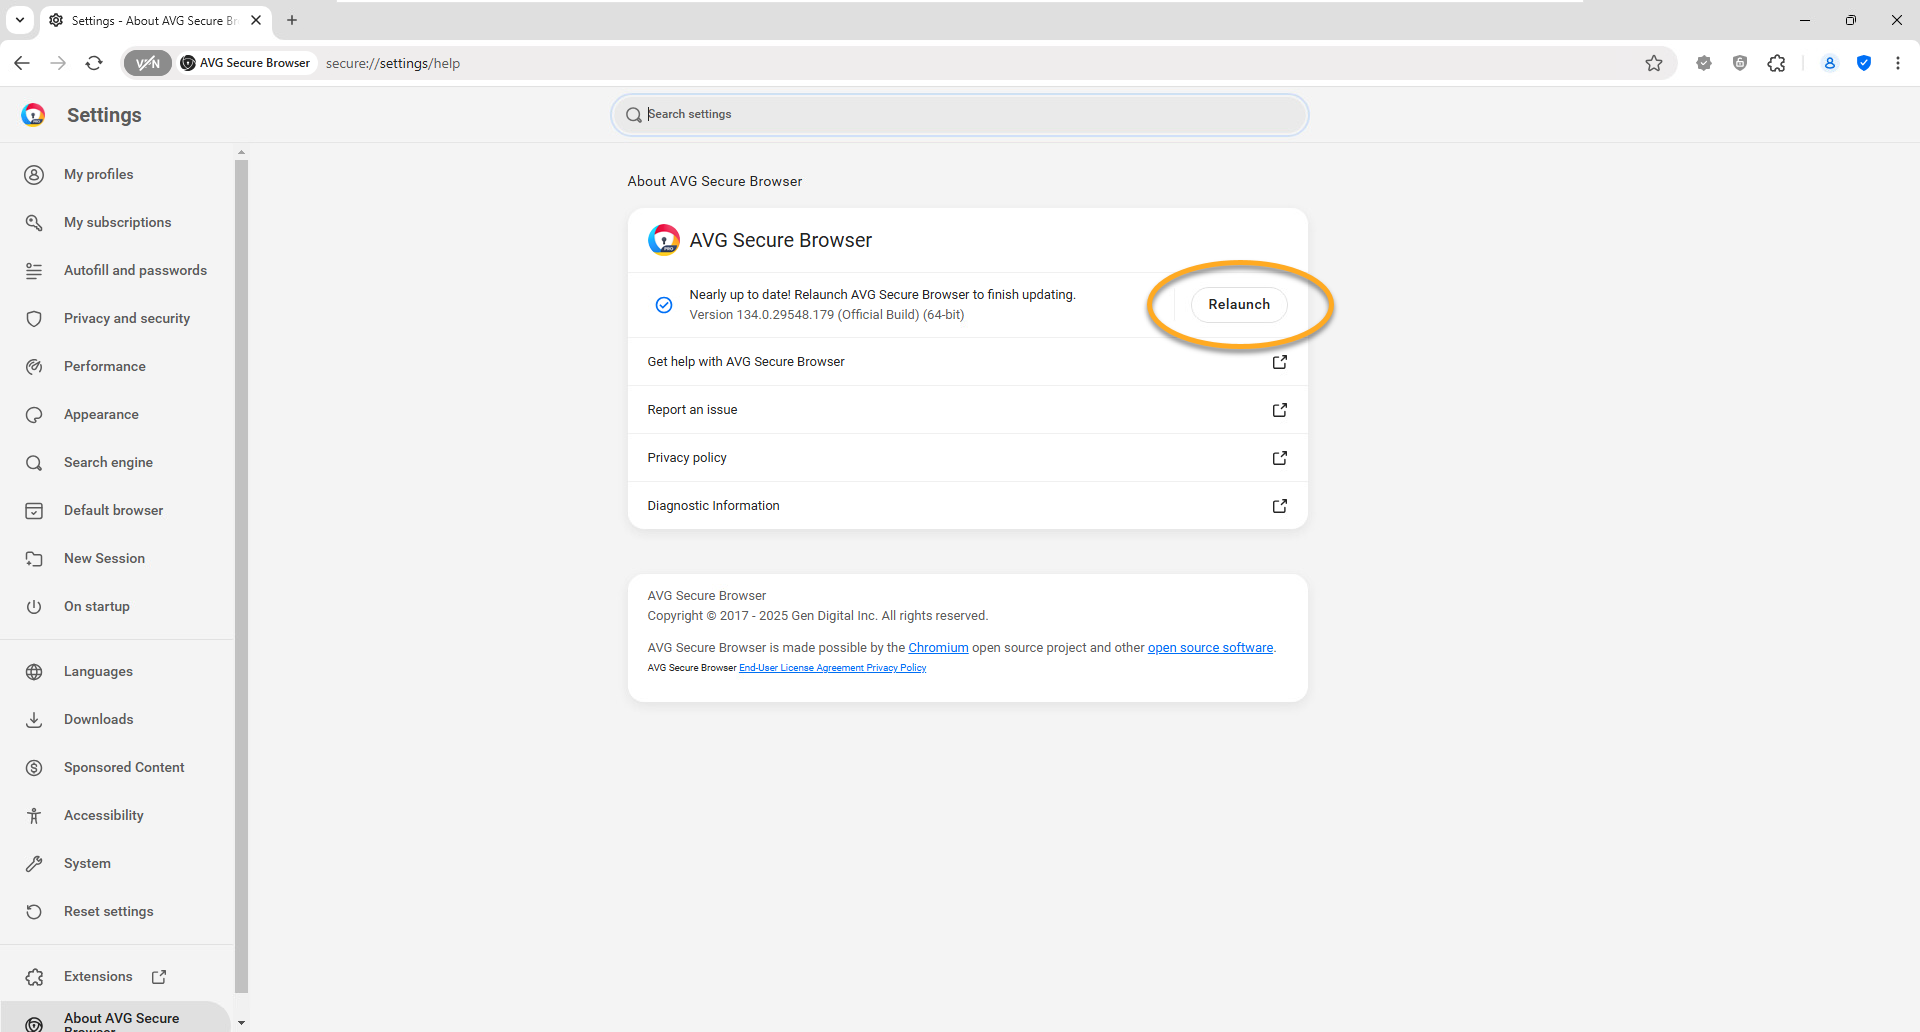The height and width of the screenshot is (1032, 1920).
Task: Select Privacy and security in sidebar
Action: coord(126,318)
